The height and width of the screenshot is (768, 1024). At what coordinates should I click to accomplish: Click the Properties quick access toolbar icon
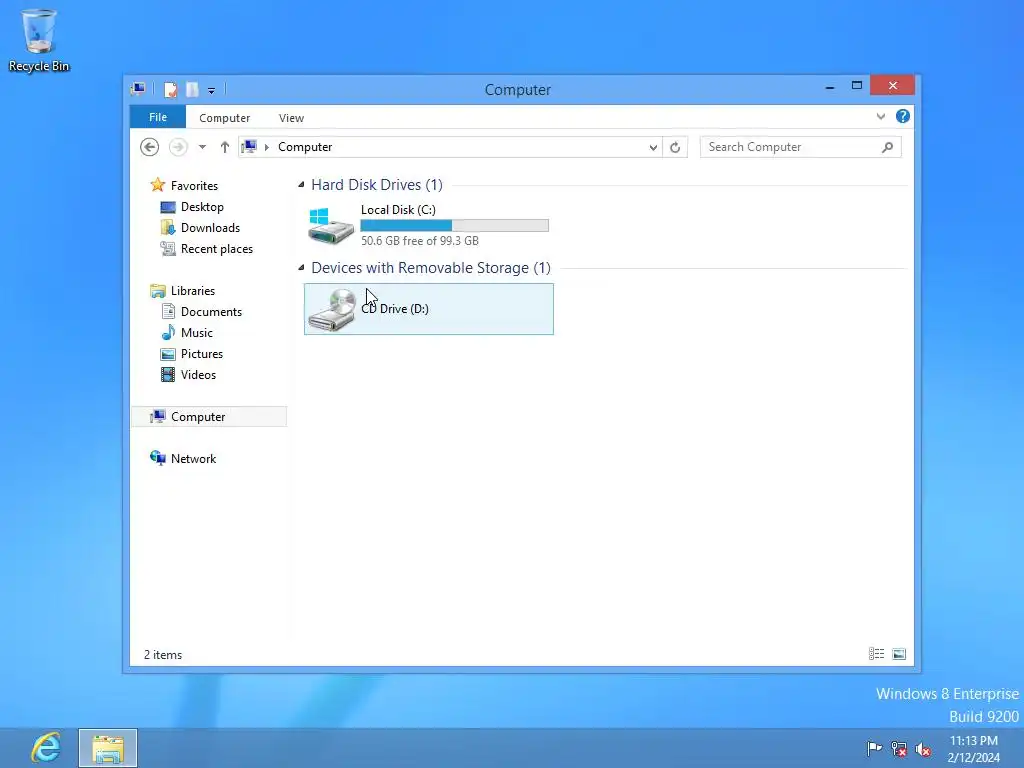click(x=170, y=89)
